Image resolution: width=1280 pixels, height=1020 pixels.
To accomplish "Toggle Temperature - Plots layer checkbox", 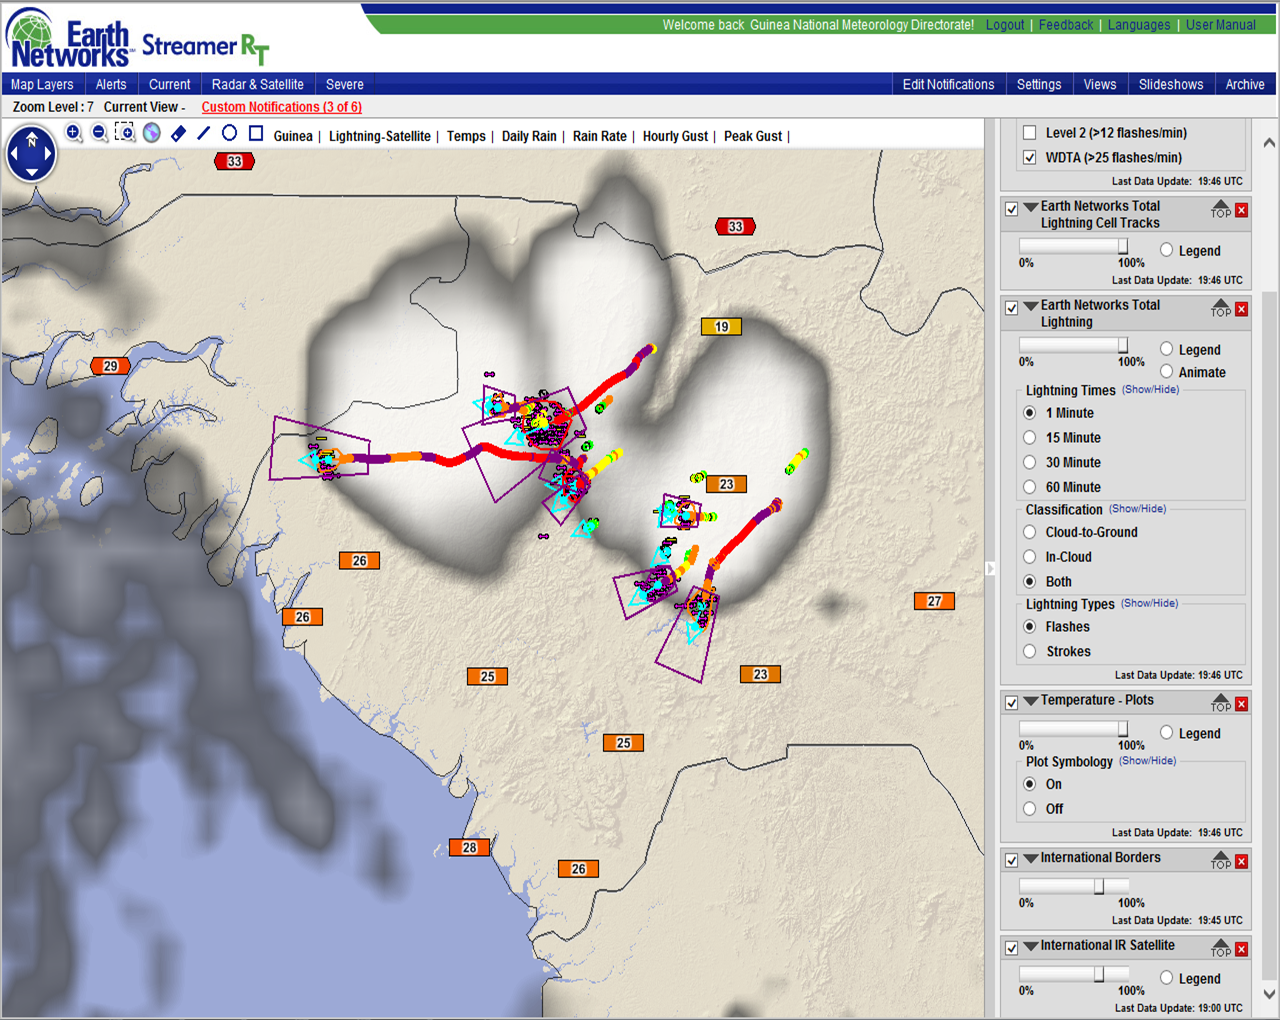I will 1012,703.
